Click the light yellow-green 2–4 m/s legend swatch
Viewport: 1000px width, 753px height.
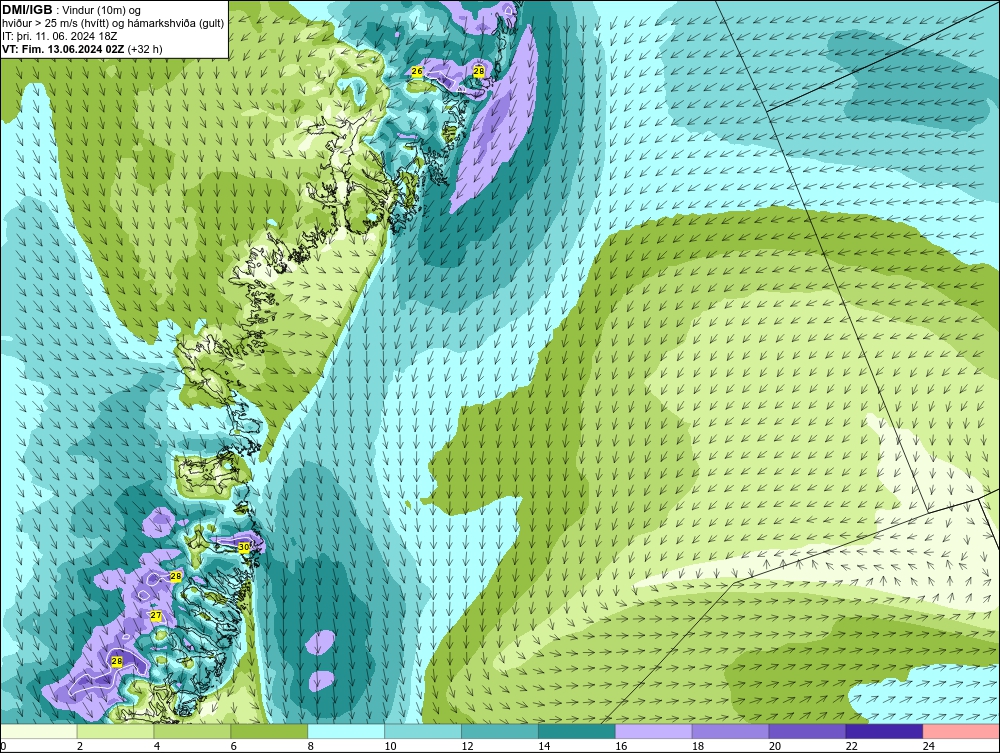(x=115, y=731)
